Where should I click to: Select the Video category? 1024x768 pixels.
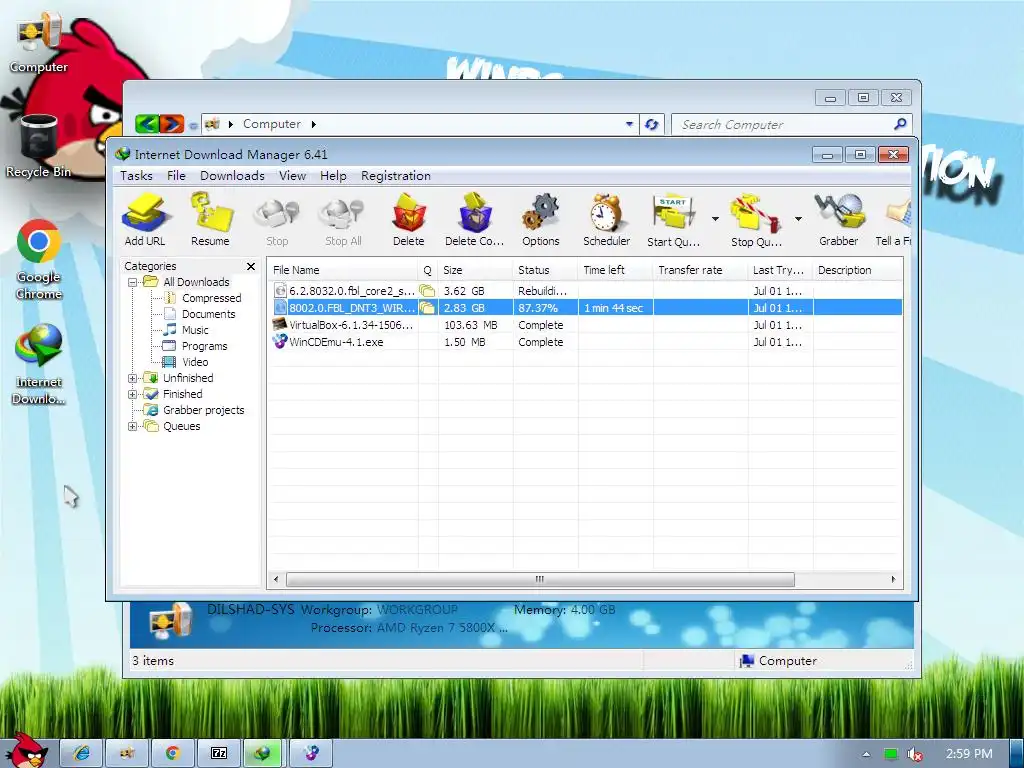pos(195,362)
